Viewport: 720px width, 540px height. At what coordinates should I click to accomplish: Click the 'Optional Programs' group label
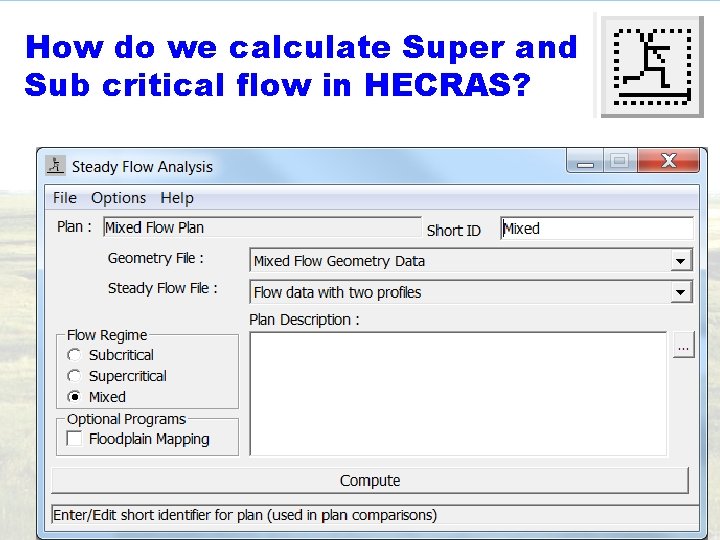(x=126, y=419)
